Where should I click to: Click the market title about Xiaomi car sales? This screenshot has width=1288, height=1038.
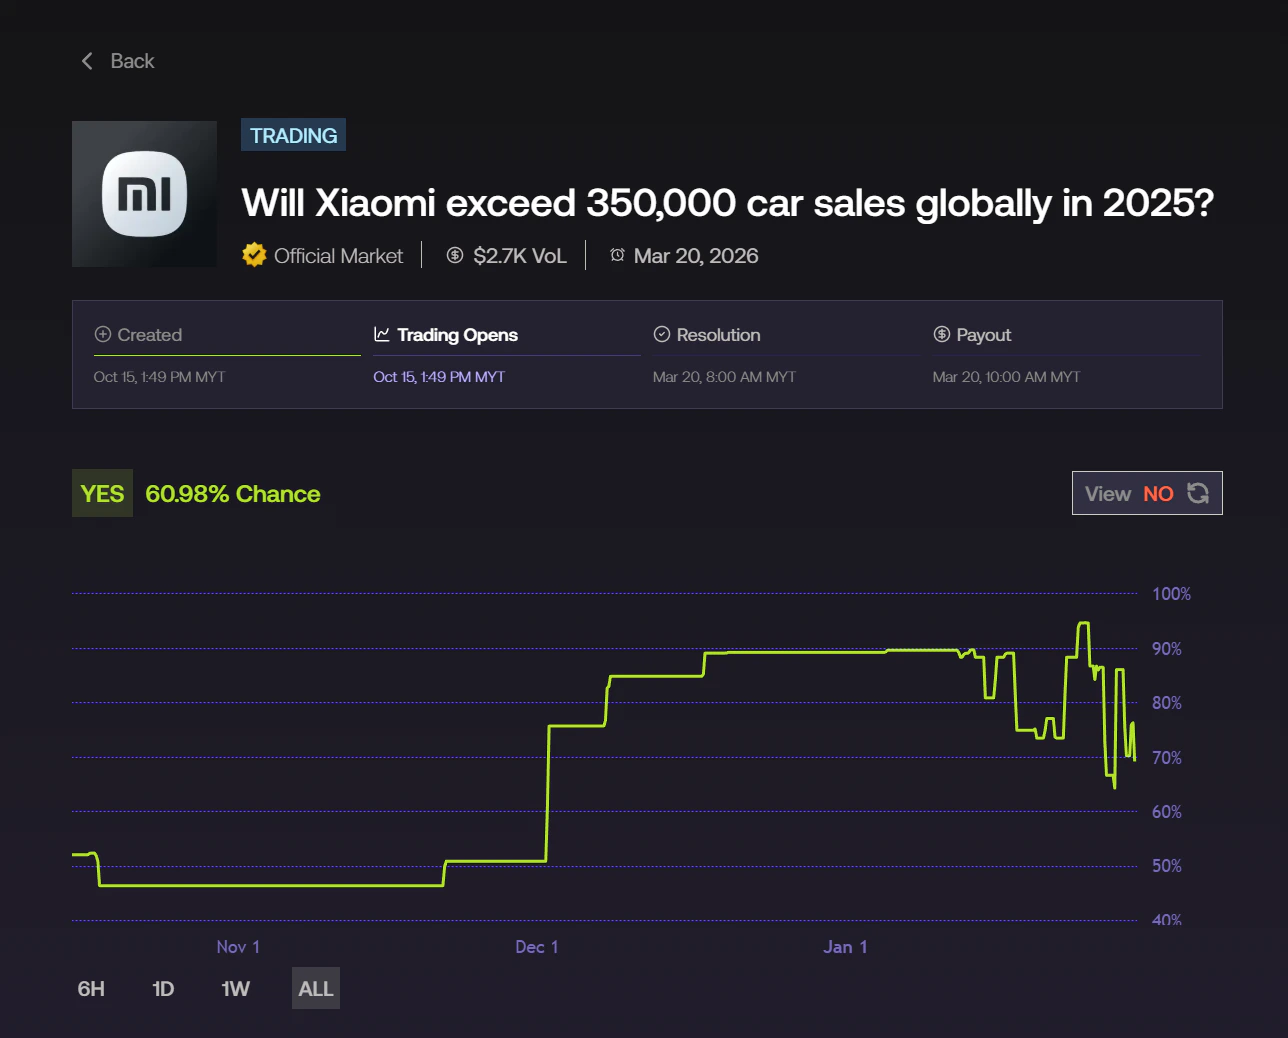(727, 203)
